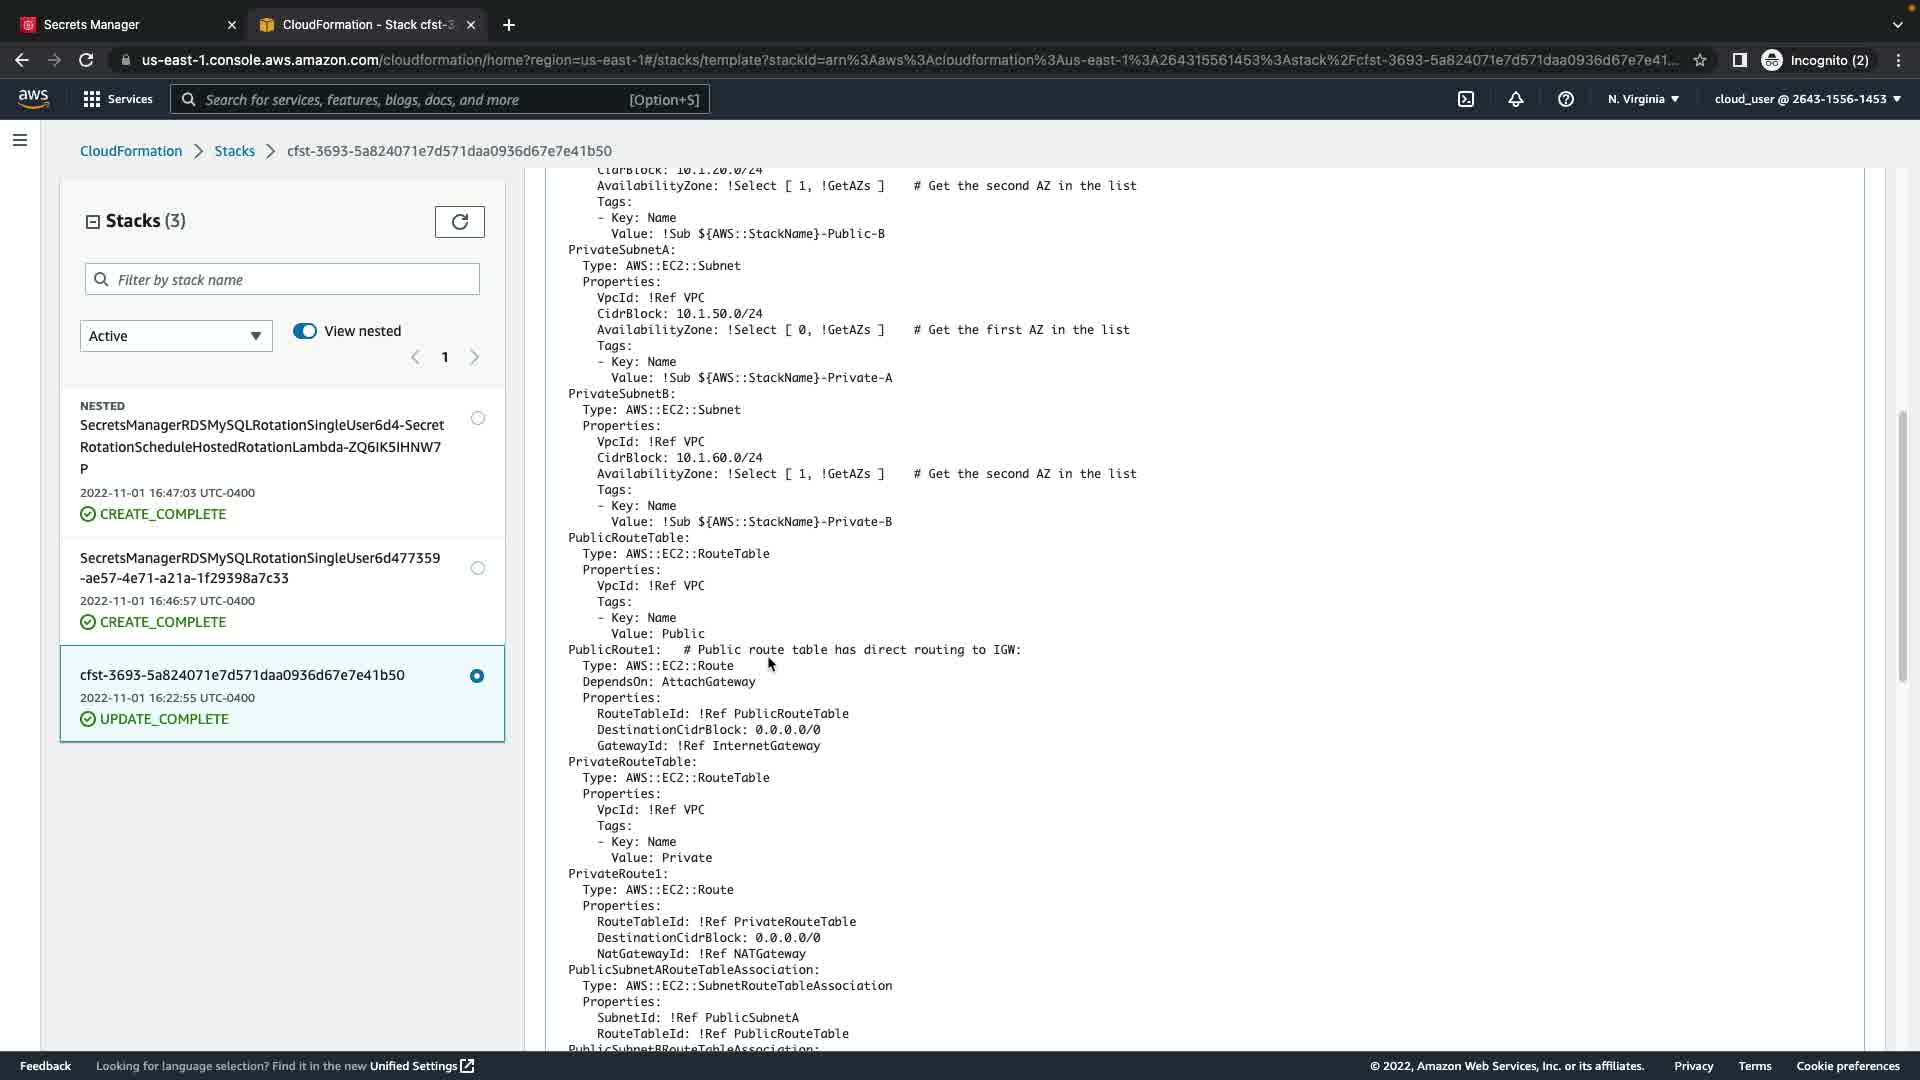Screen dimensions: 1920x1080
Task: Click the template pane vertical scrollbar
Action: [1902, 546]
